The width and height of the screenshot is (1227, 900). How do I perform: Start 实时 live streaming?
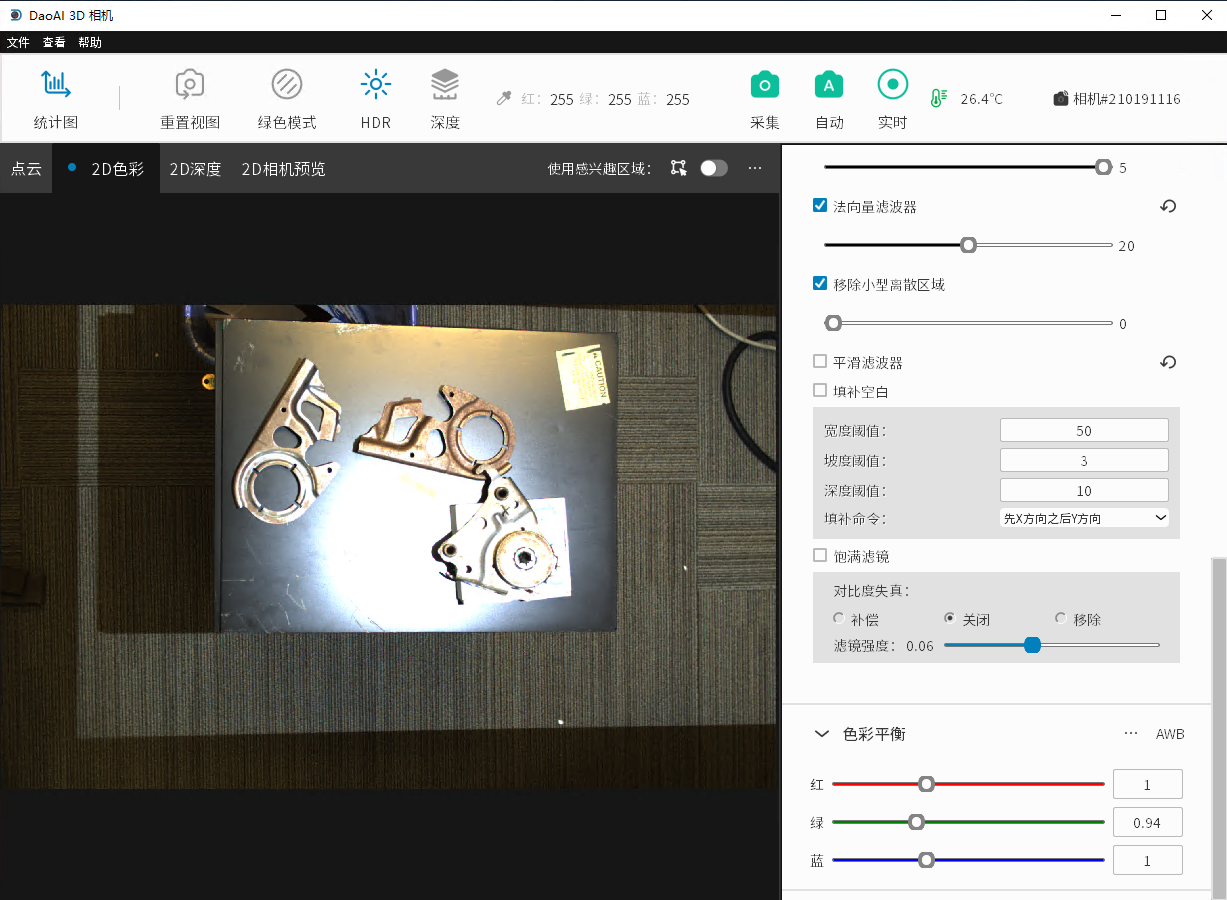click(892, 87)
